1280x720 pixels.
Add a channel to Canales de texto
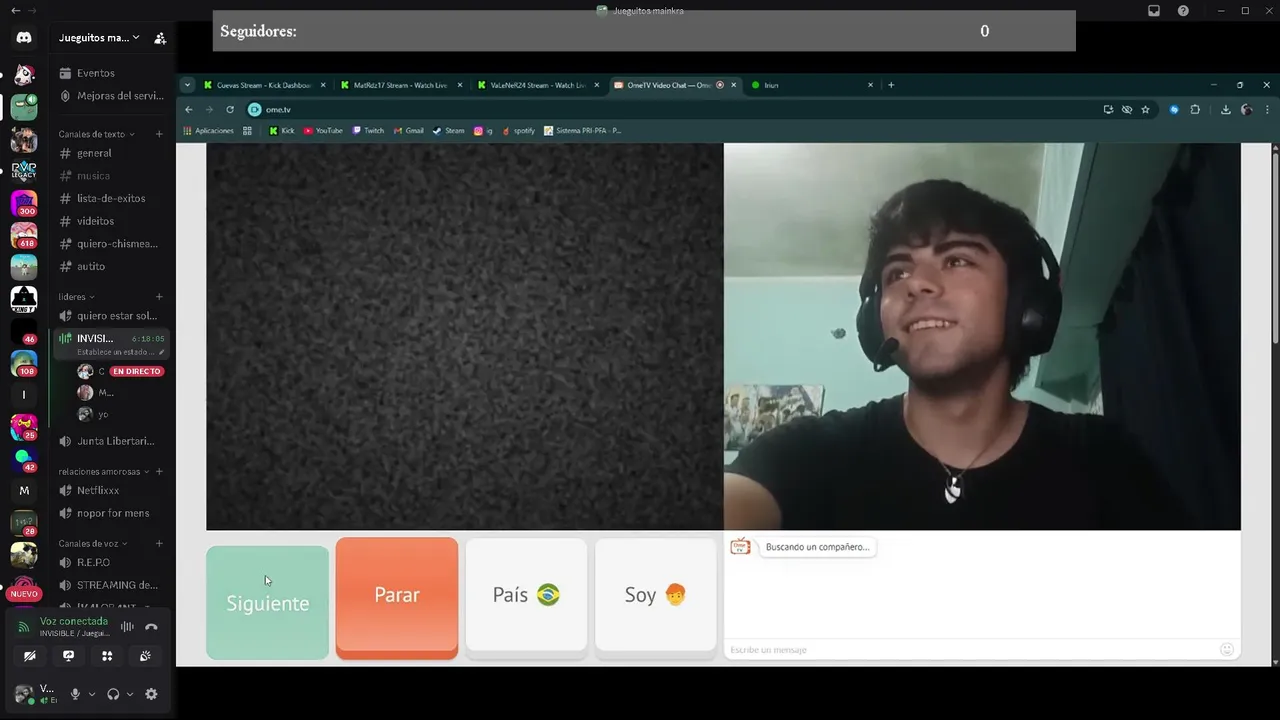(159, 134)
